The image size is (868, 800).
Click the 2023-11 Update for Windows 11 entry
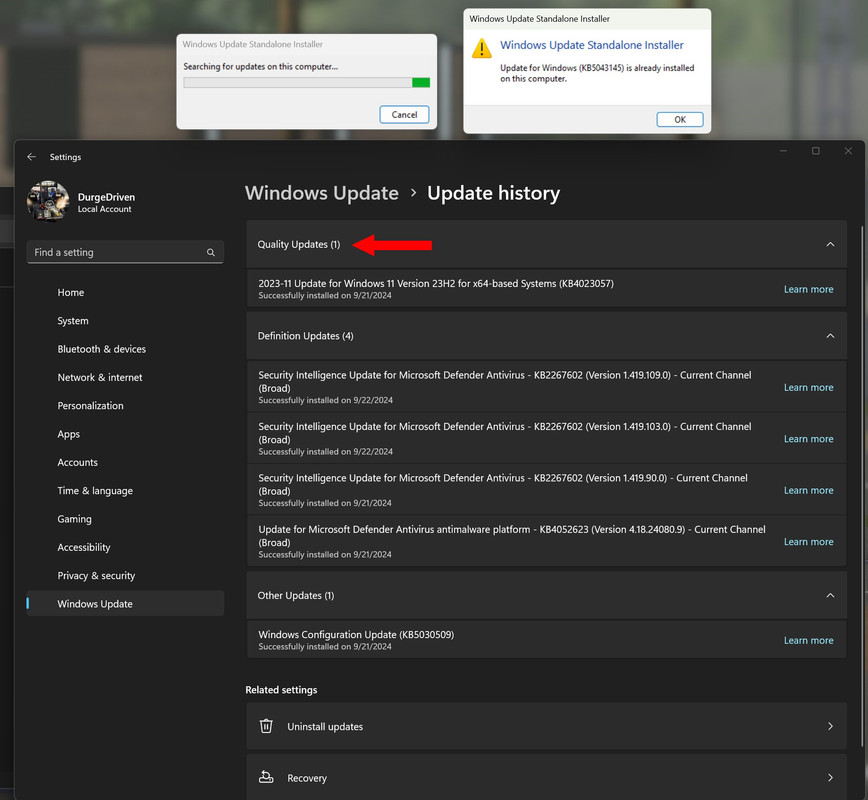point(546,288)
